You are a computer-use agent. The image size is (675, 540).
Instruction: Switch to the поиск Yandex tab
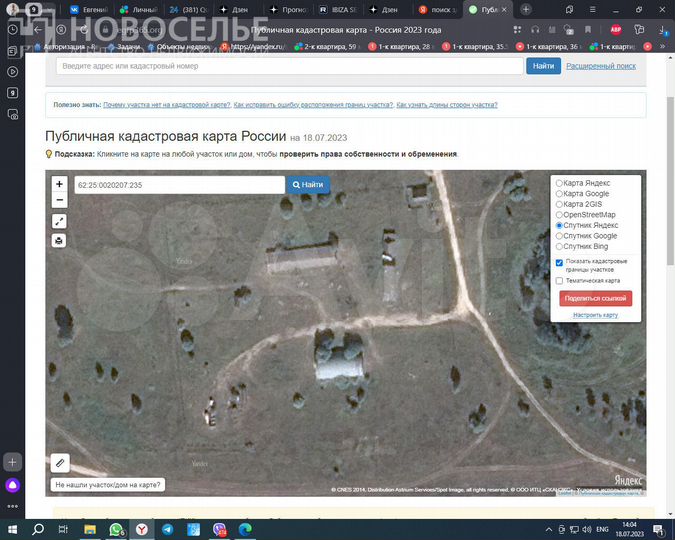pos(438,9)
